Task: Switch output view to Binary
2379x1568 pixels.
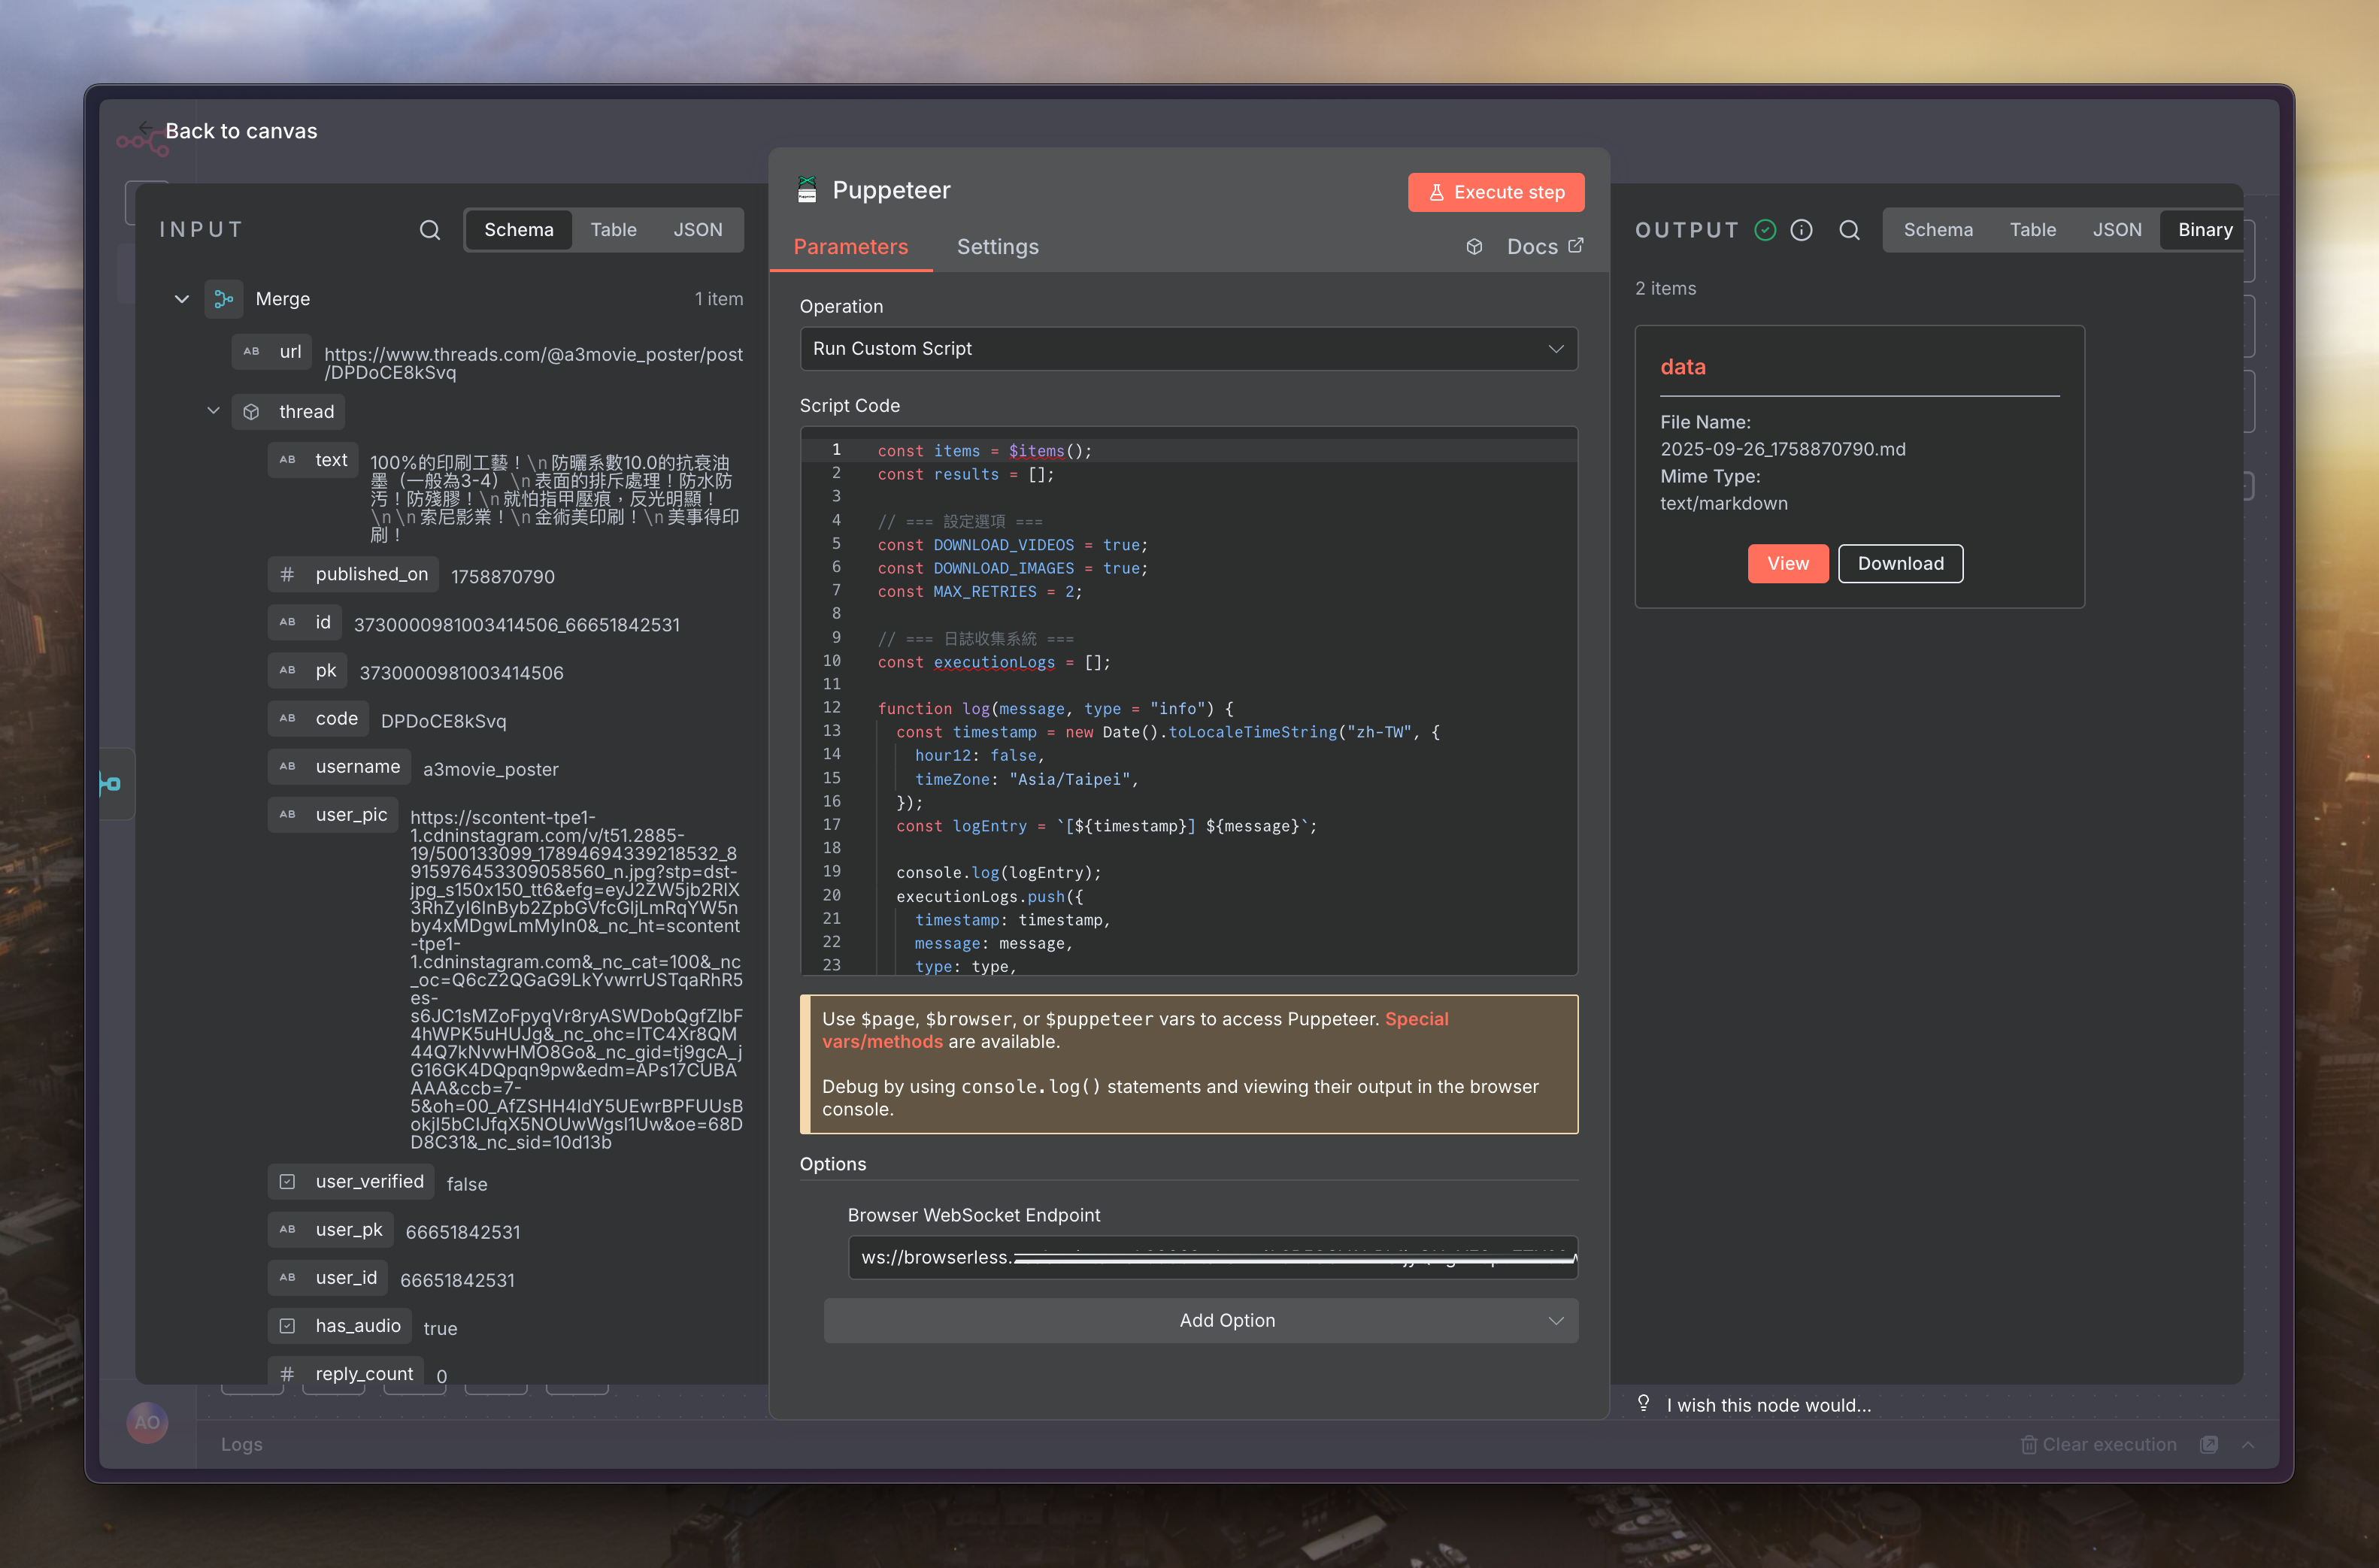Action: coord(2204,230)
